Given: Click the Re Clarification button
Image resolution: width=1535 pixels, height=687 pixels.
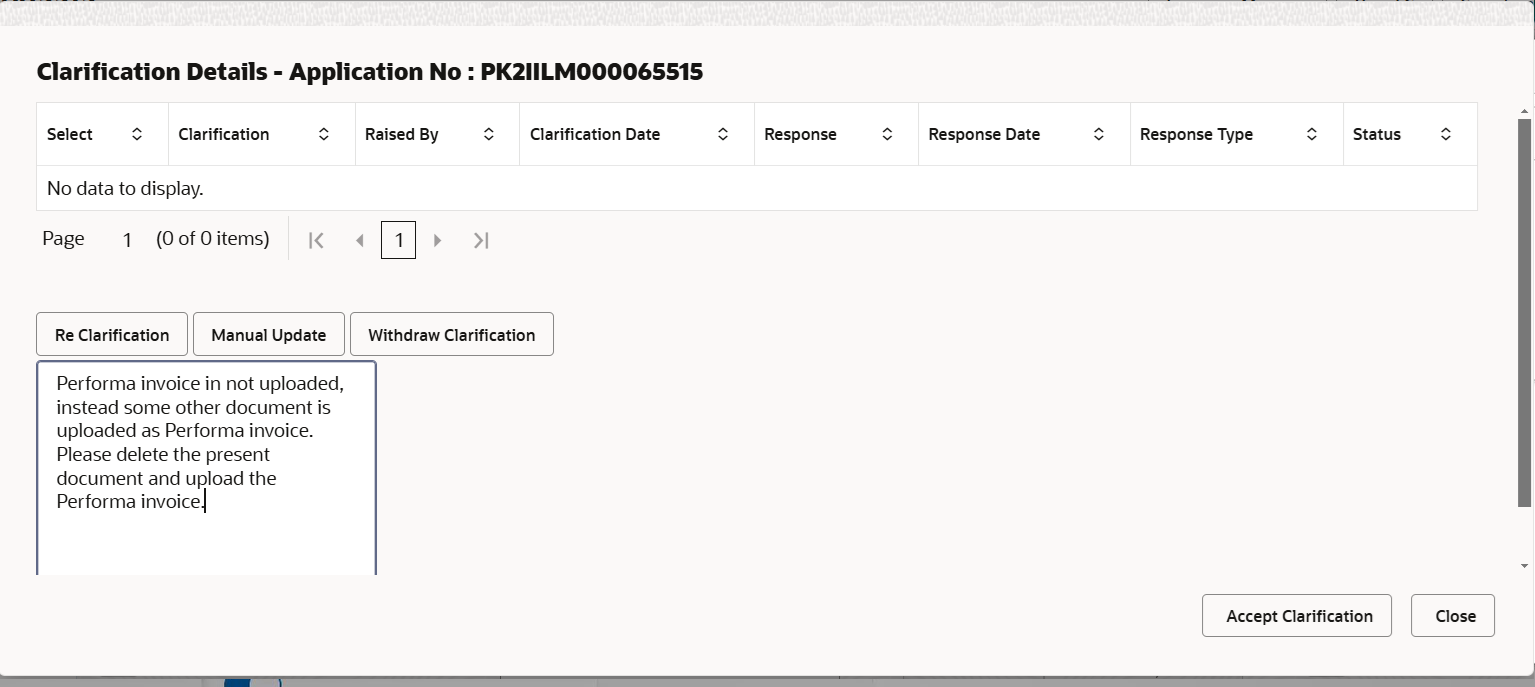Looking at the screenshot, I should (112, 335).
